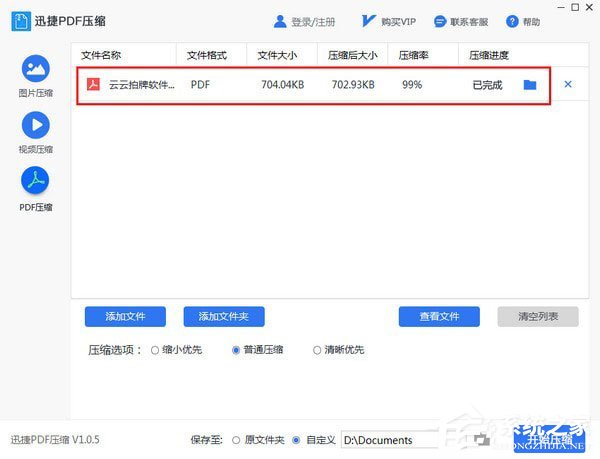The height and width of the screenshot is (459, 600).
Task: Click the 文件名称 column header
Action: click(x=101, y=55)
